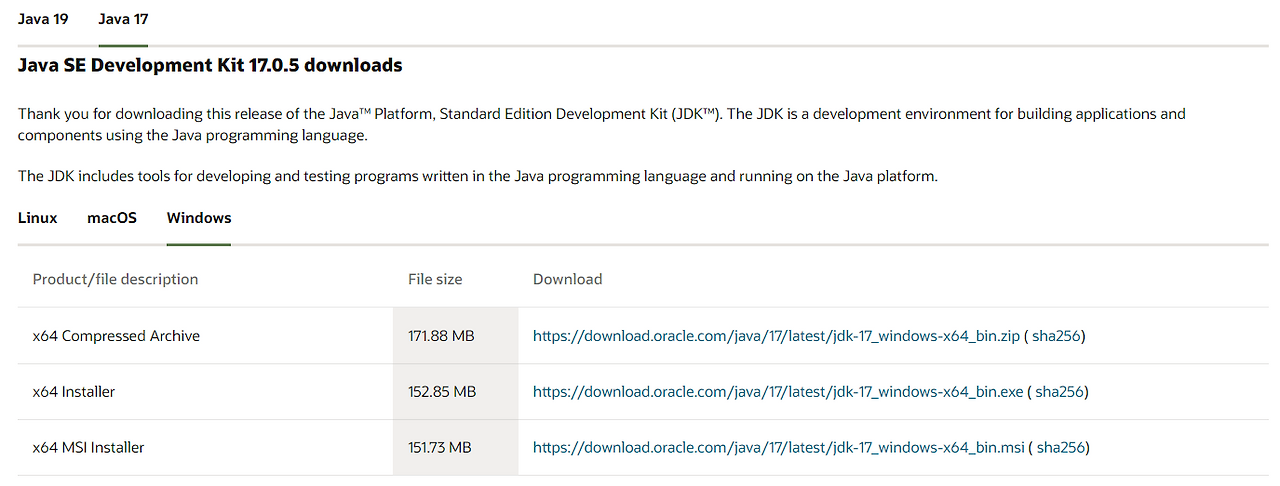Download the jdk-17_windows-x64_bin.exe installer link
Screen dimensions: 1280x486
(x=778, y=392)
